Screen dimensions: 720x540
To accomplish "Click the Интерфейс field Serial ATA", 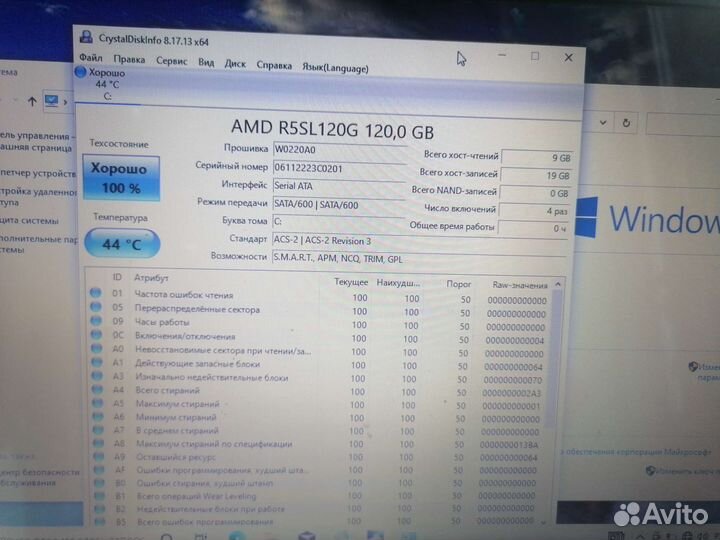I will pyautogui.click(x=339, y=186).
